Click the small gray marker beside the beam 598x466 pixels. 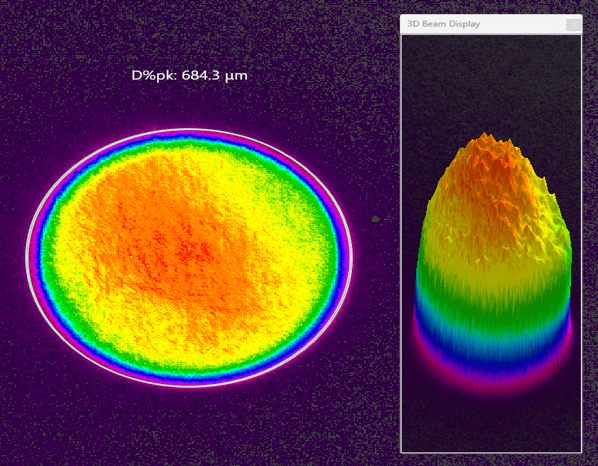tap(376, 219)
